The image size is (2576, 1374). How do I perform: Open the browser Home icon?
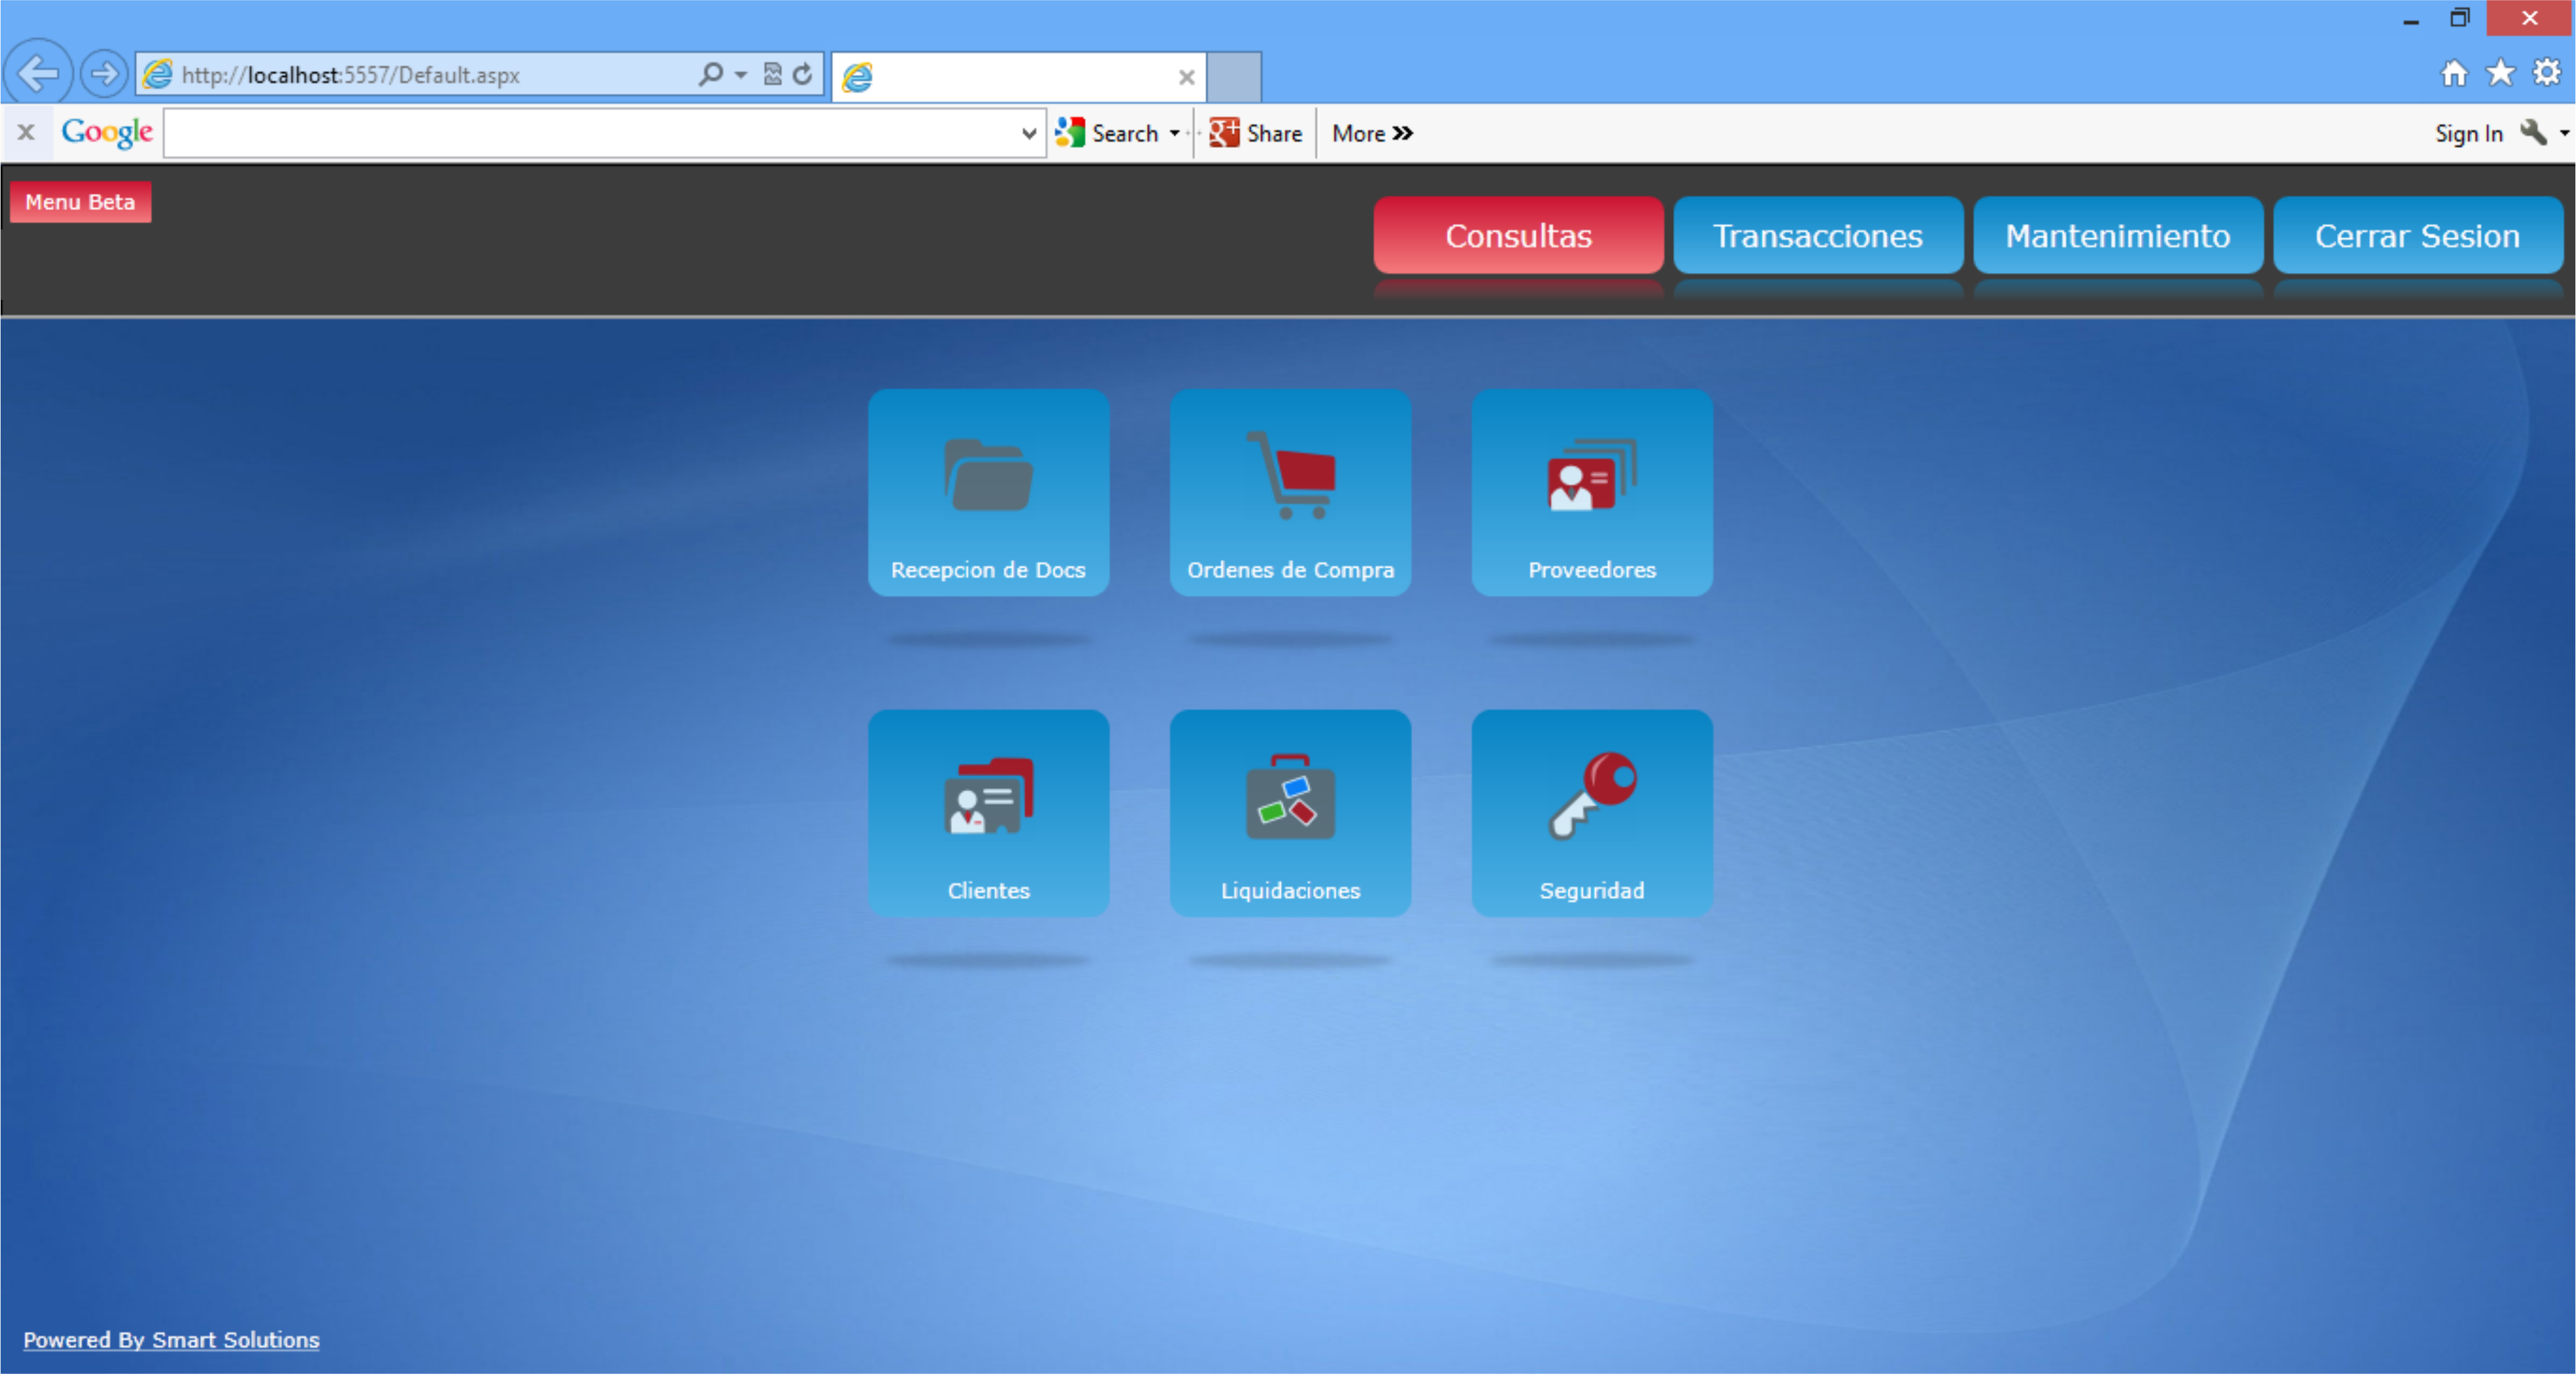(x=2454, y=73)
